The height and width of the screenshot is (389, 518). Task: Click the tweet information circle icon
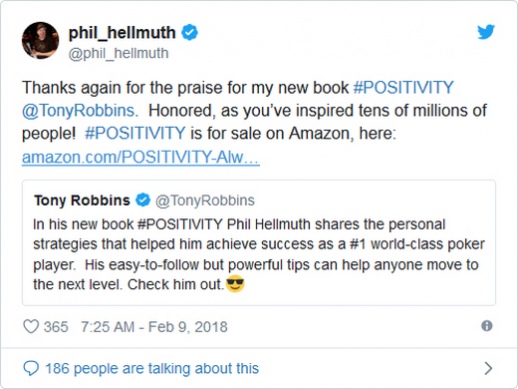point(487,326)
